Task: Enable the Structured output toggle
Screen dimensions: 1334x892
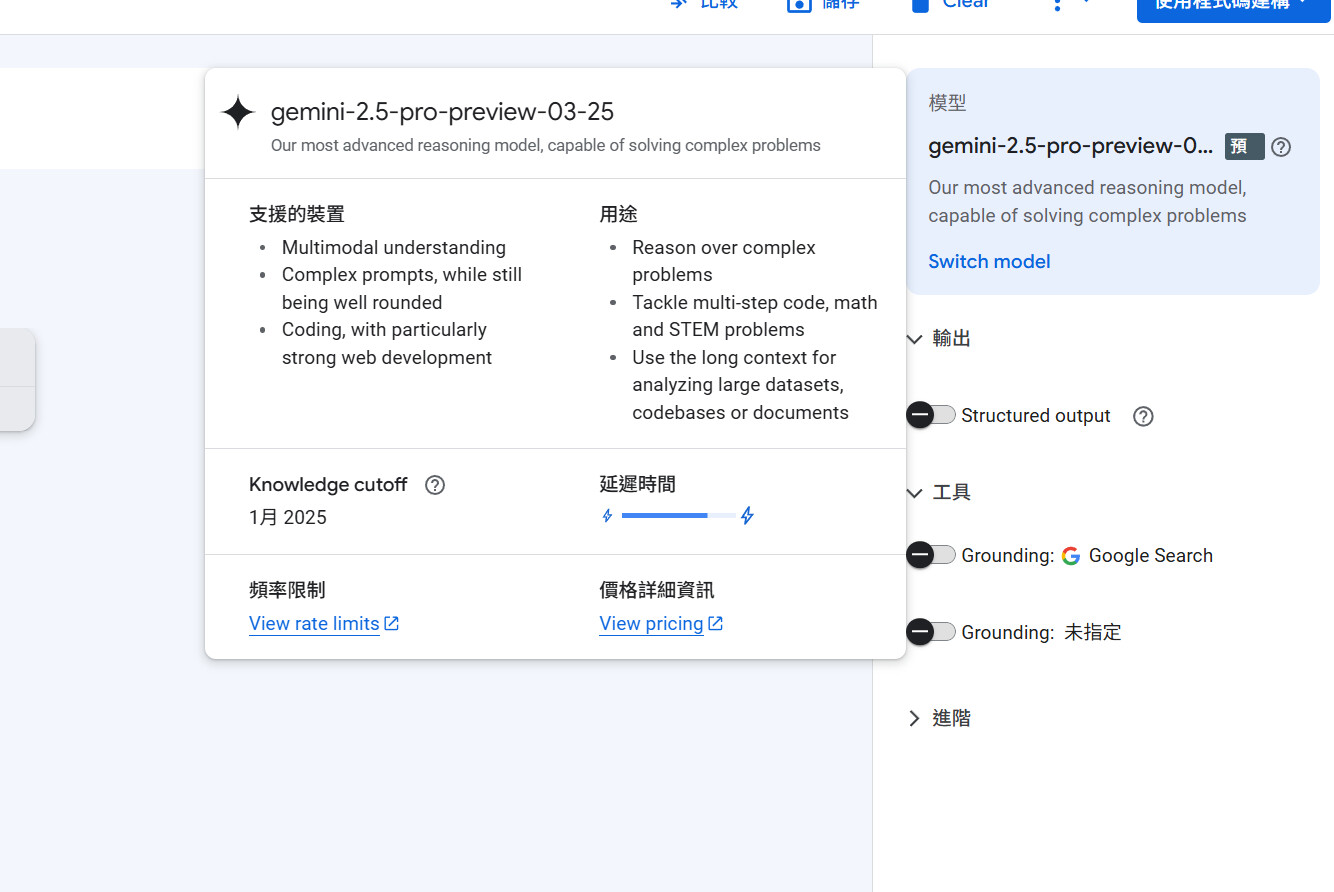Action: click(x=931, y=415)
